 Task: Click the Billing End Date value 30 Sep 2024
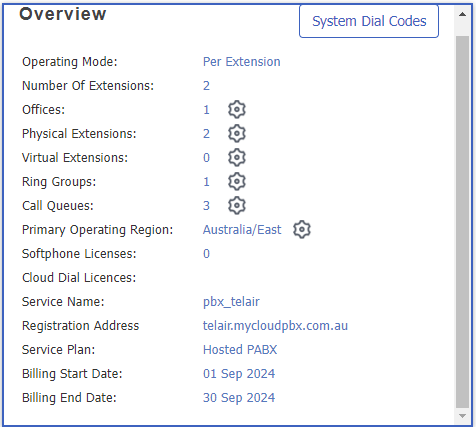click(239, 398)
